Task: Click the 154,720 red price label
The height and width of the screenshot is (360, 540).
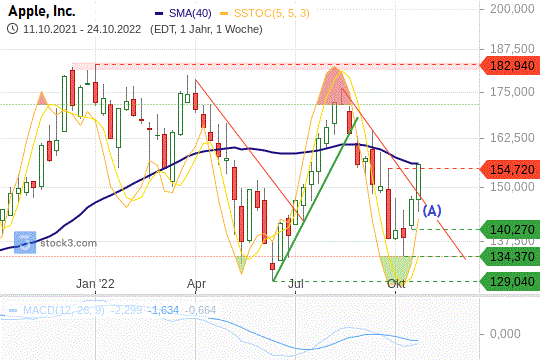Action: click(509, 169)
